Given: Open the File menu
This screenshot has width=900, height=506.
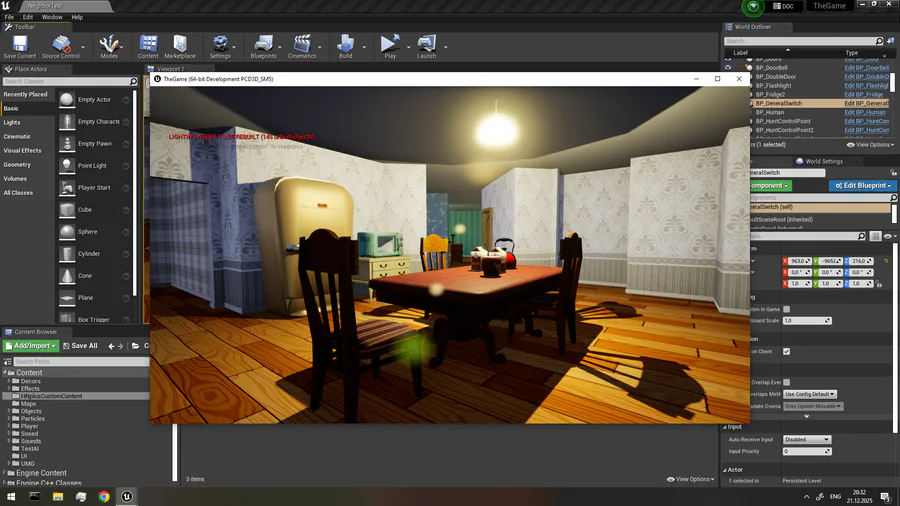Looking at the screenshot, I should (9, 17).
